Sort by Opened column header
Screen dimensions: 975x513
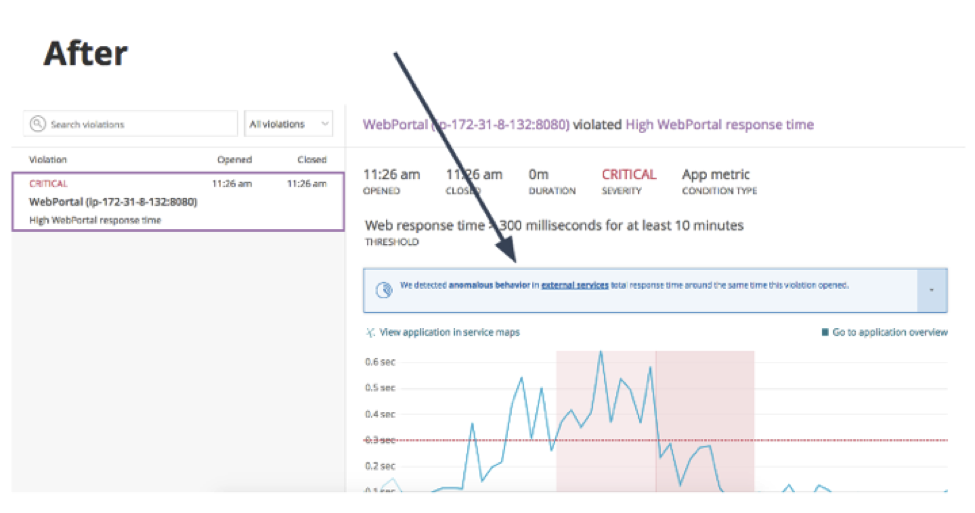coord(234,160)
